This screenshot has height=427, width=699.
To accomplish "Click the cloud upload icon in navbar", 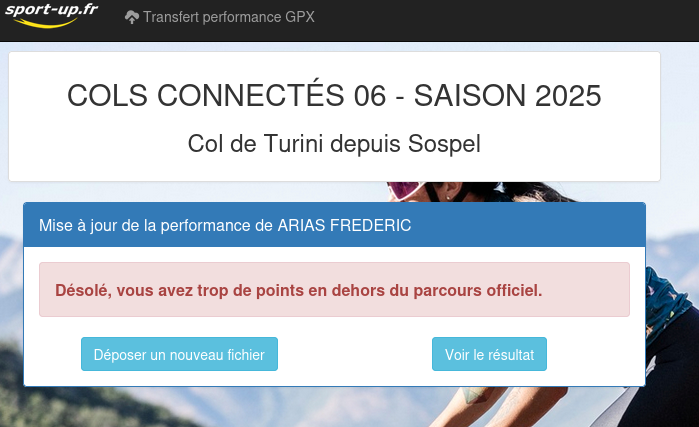I will 132,17.
